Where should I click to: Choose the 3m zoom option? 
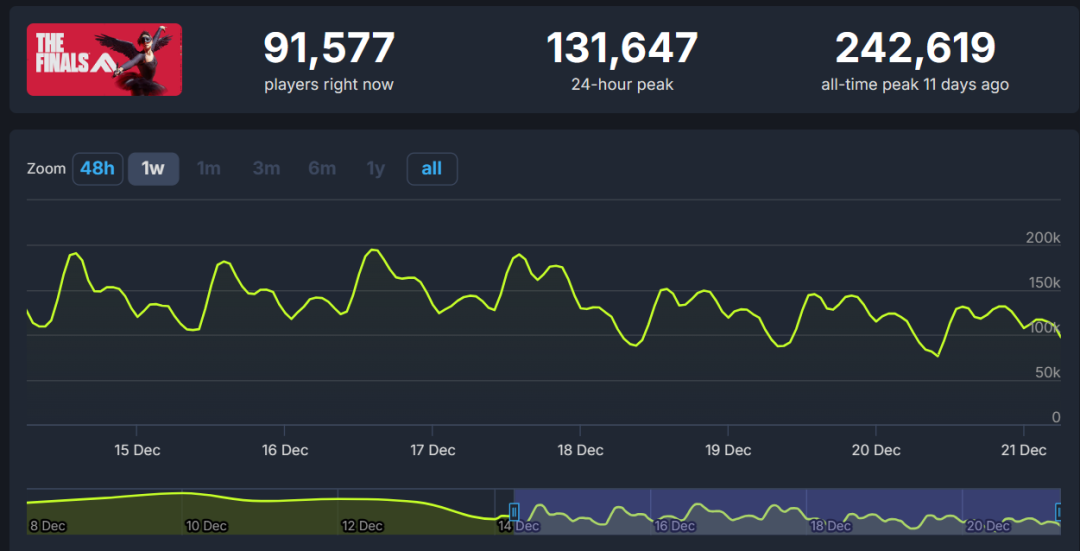(266, 169)
